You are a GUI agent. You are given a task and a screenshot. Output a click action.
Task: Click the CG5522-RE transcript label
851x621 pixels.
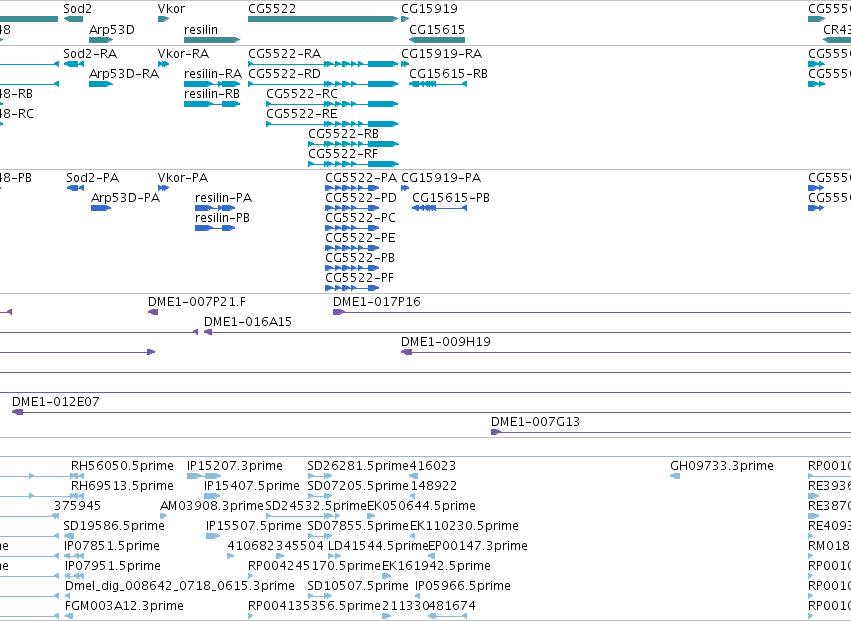pyautogui.click(x=302, y=114)
